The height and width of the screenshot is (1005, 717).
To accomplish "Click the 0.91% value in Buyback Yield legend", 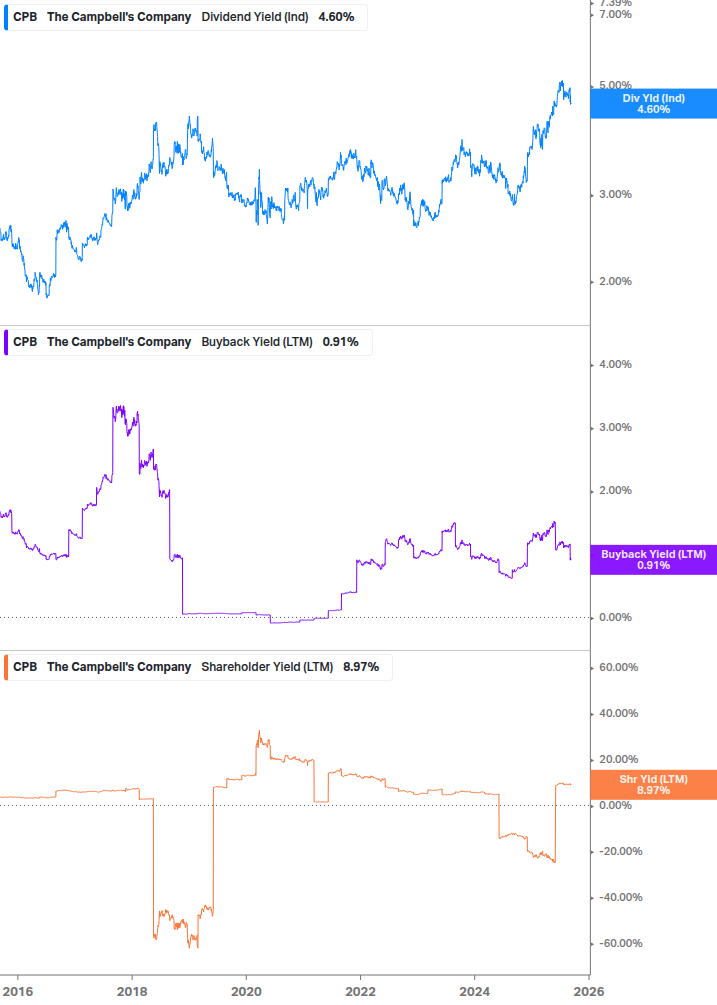I will pyautogui.click(x=340, y=342).
